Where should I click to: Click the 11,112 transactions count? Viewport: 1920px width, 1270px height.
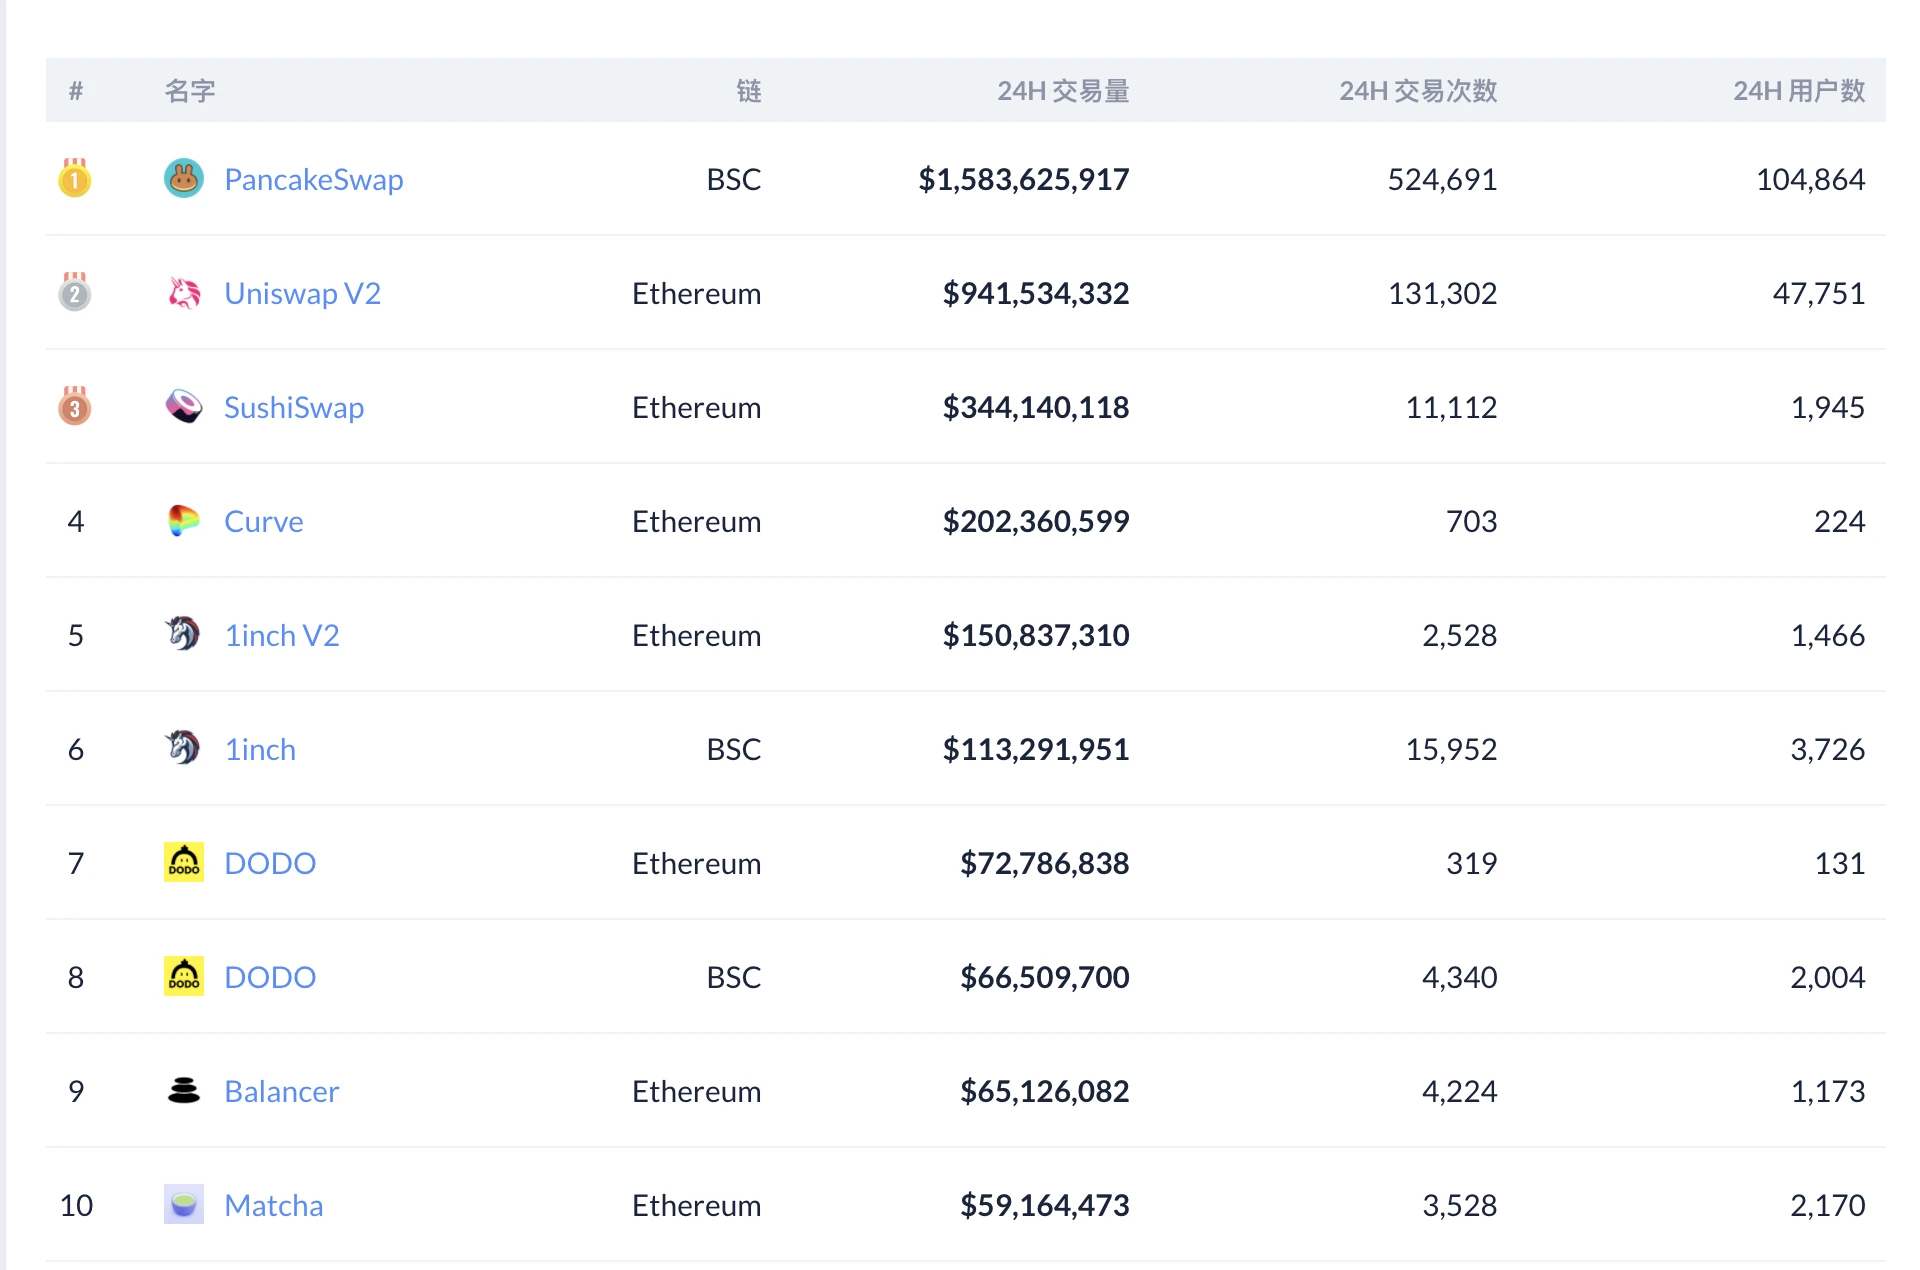(x=1451, y=408)
